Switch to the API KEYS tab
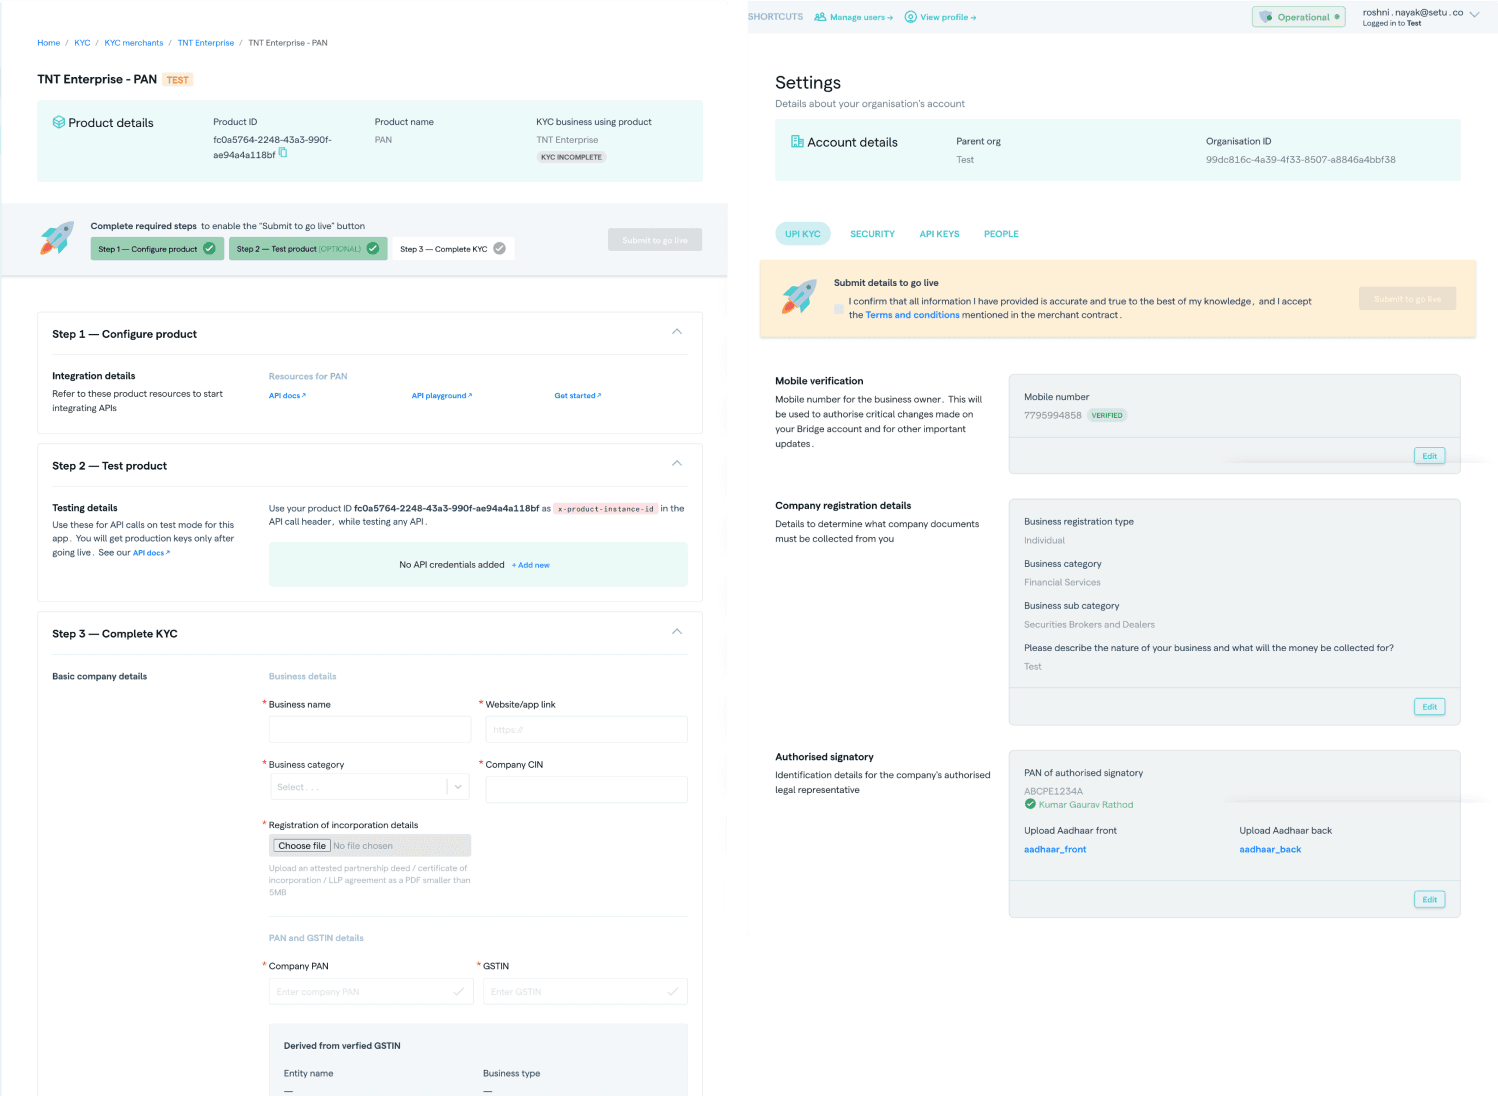 coord(939,234)
